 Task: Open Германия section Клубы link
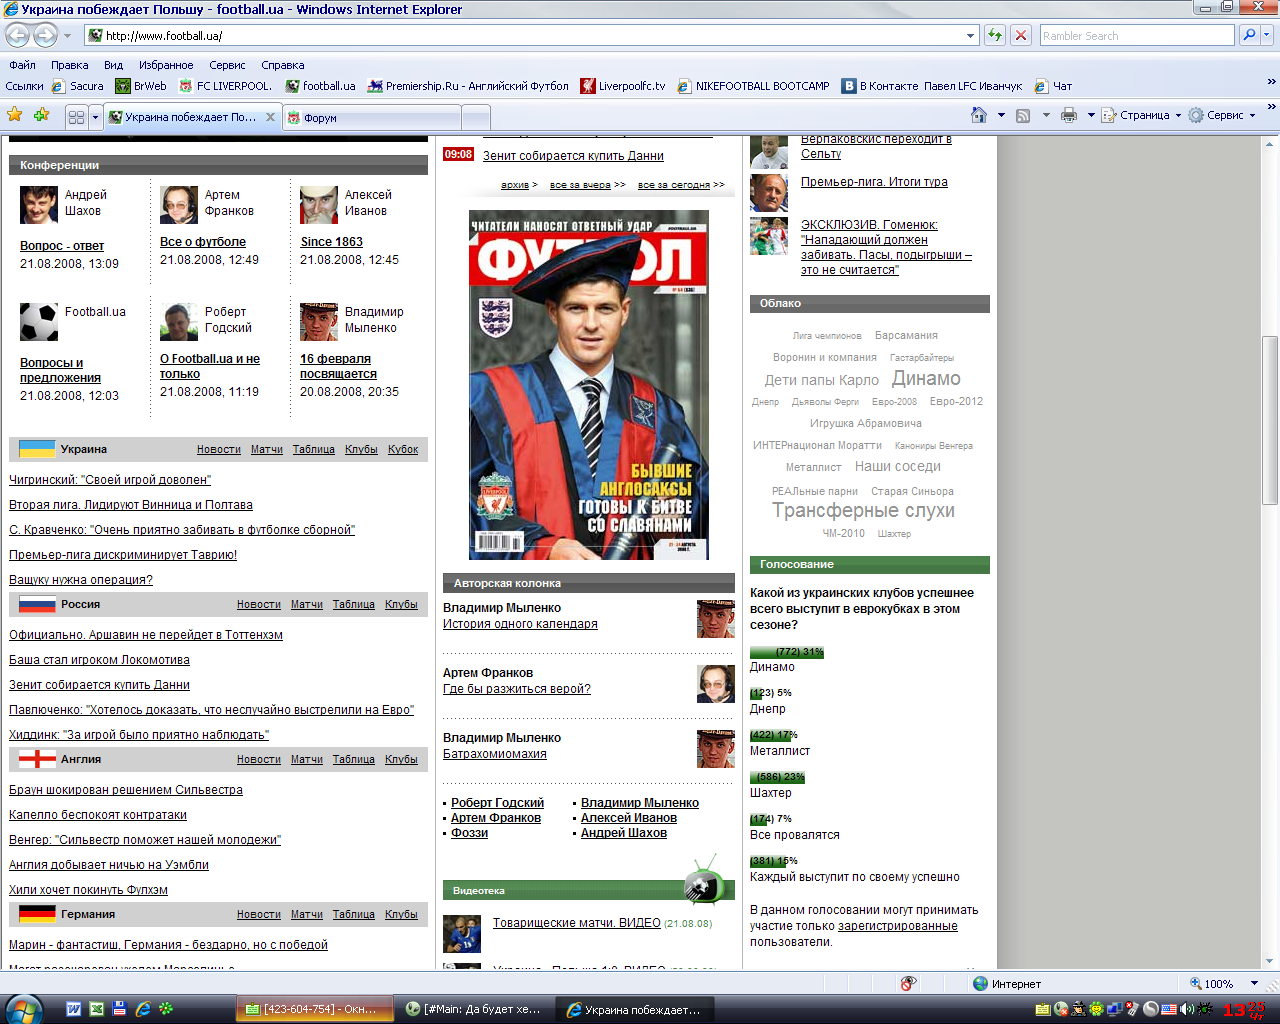[x=401, y=914]
